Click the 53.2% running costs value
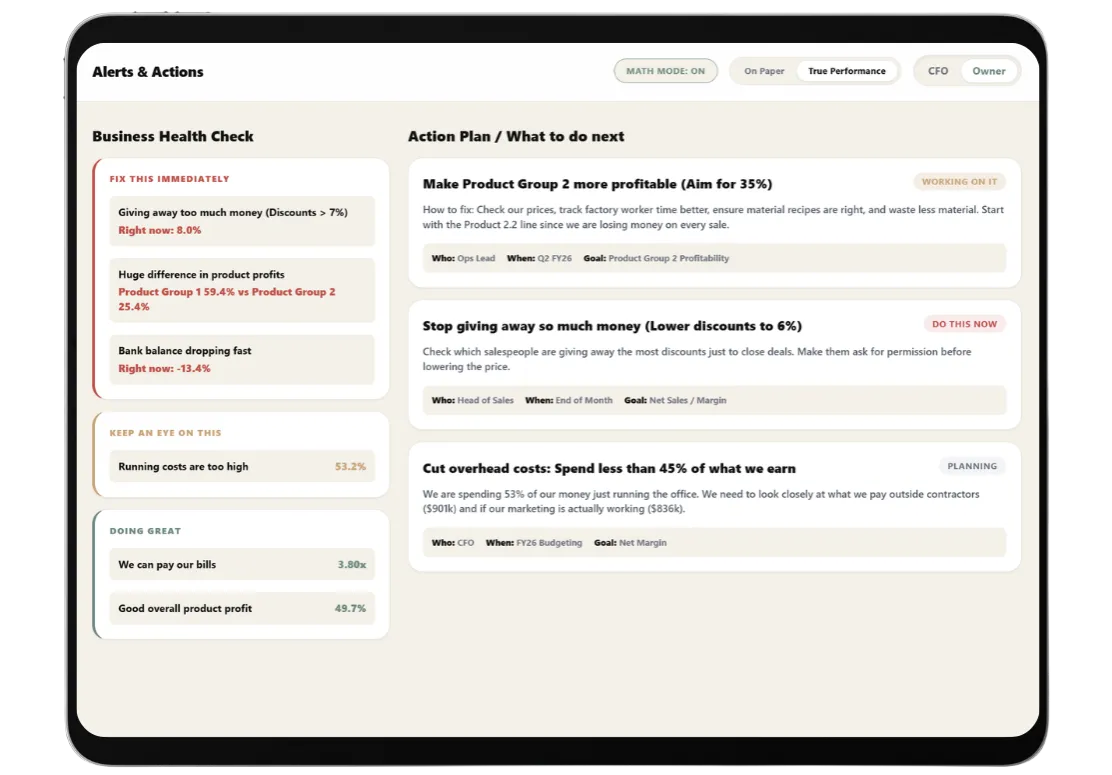The width and height of the screenshot is (1112, 775). coord(350,467)
